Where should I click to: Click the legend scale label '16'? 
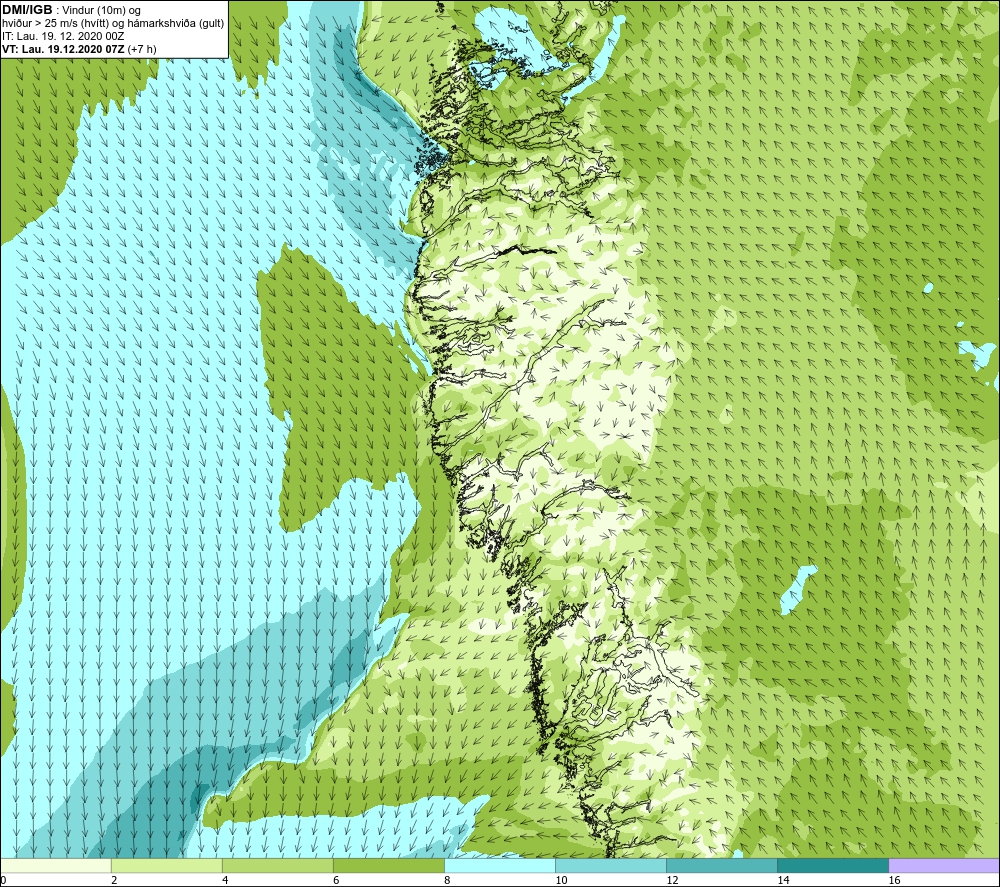[x=894, y=880]
